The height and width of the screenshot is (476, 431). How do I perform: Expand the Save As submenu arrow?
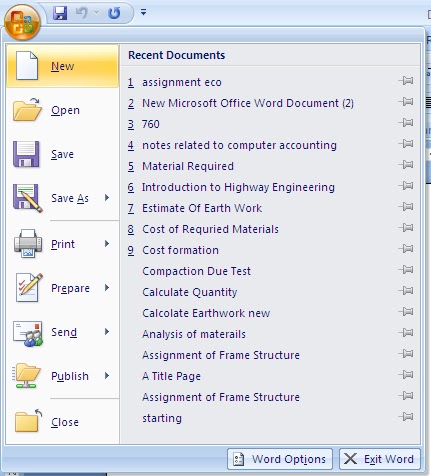coord(107,198)
